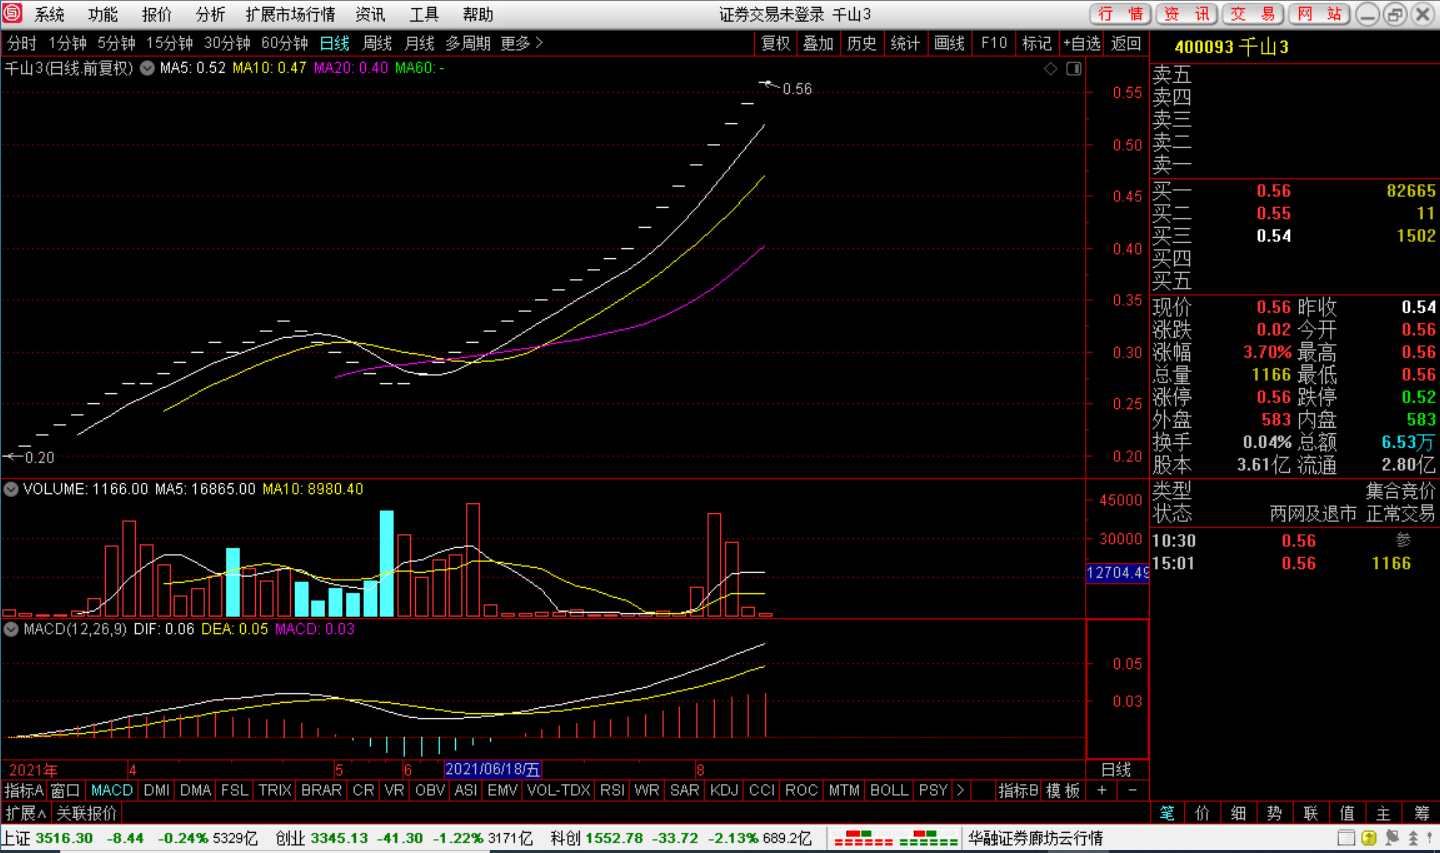Select the KDJ indicator tab
The image size is (1440, 853).
(x=724, y=790)
